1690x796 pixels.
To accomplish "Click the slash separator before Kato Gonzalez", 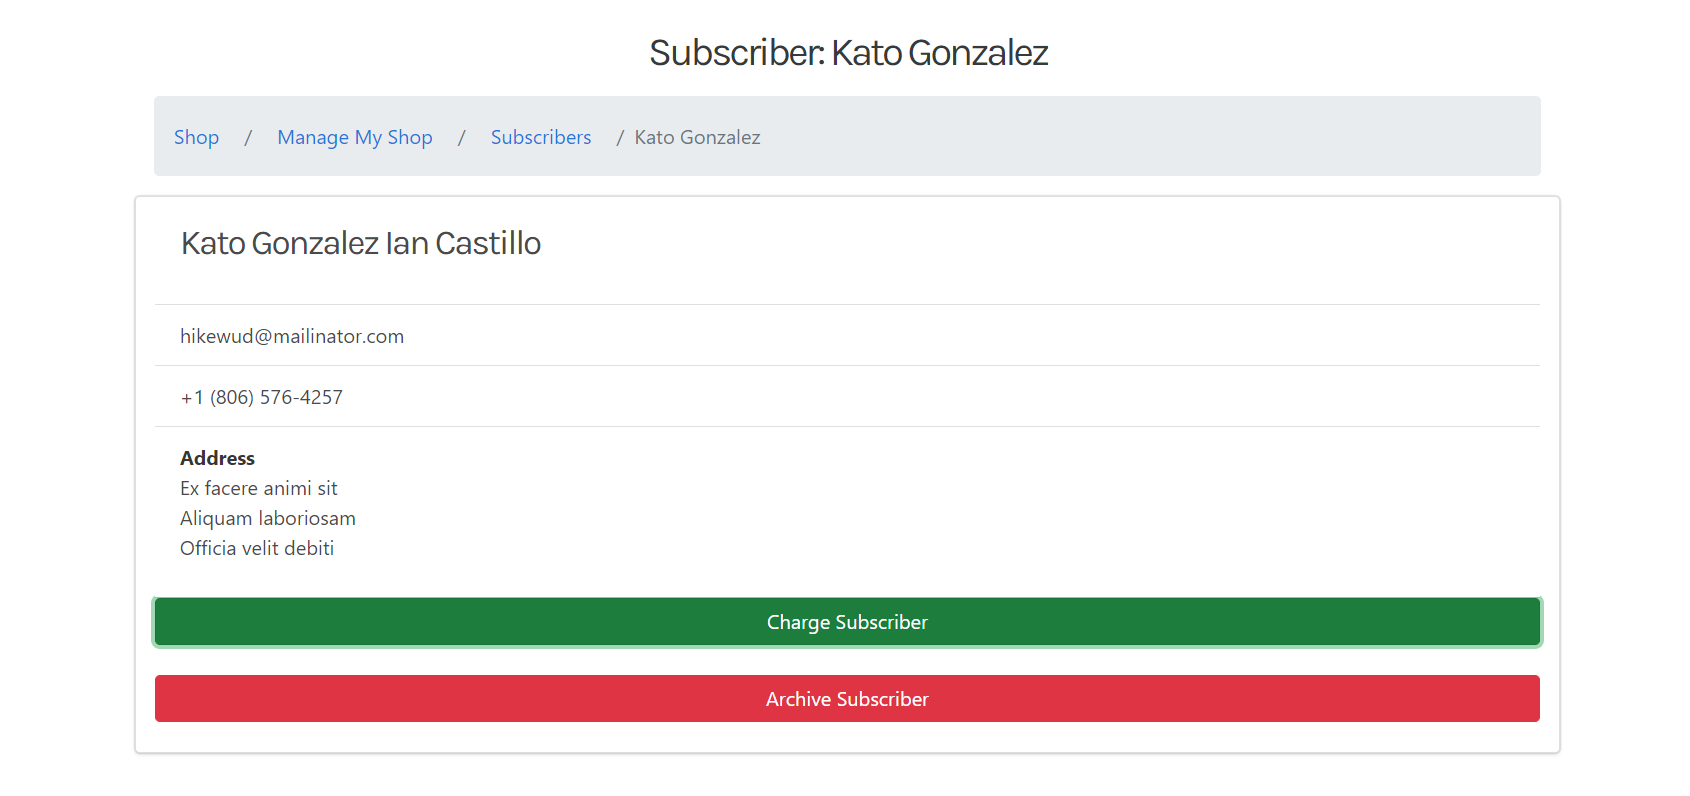I will [x=620, y=137].
